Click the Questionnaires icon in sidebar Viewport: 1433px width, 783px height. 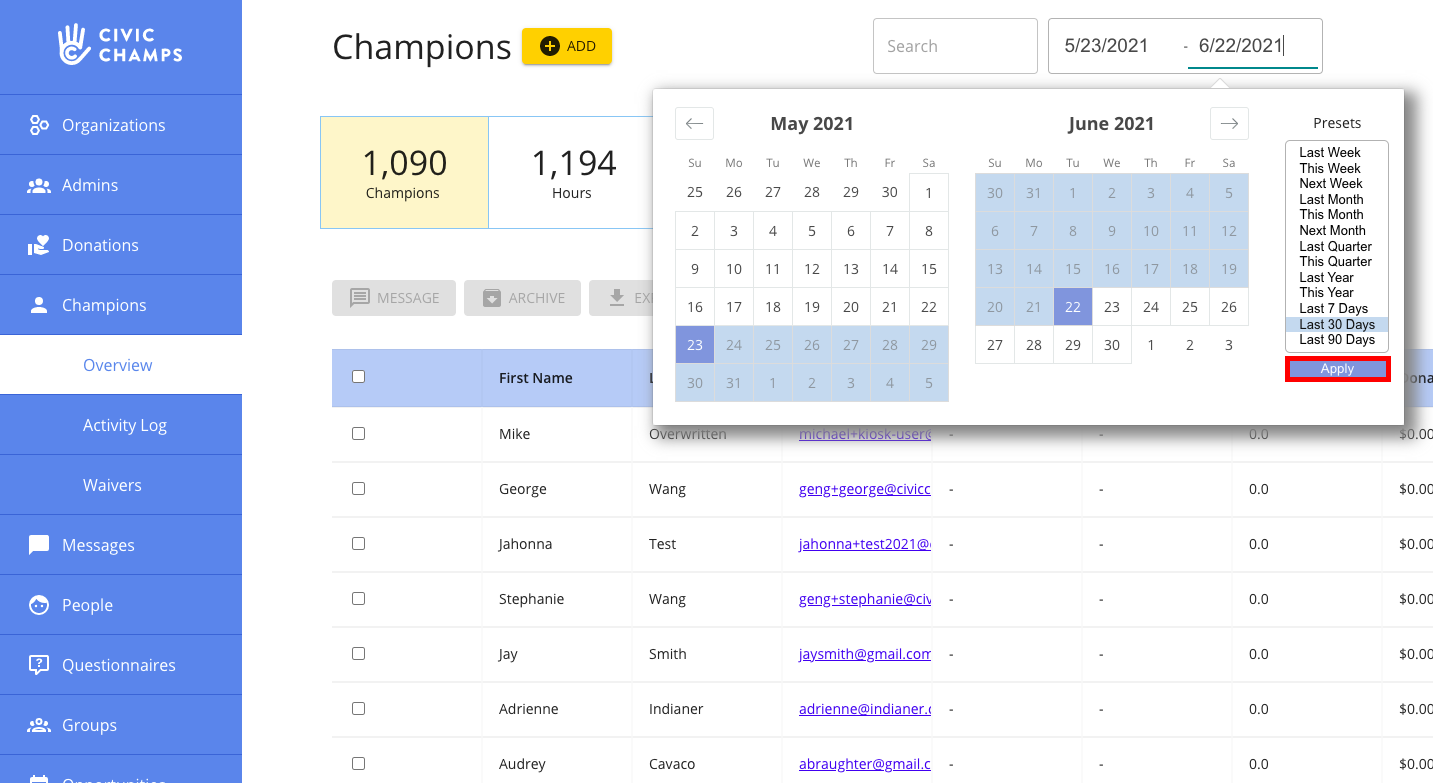(39, 665)
